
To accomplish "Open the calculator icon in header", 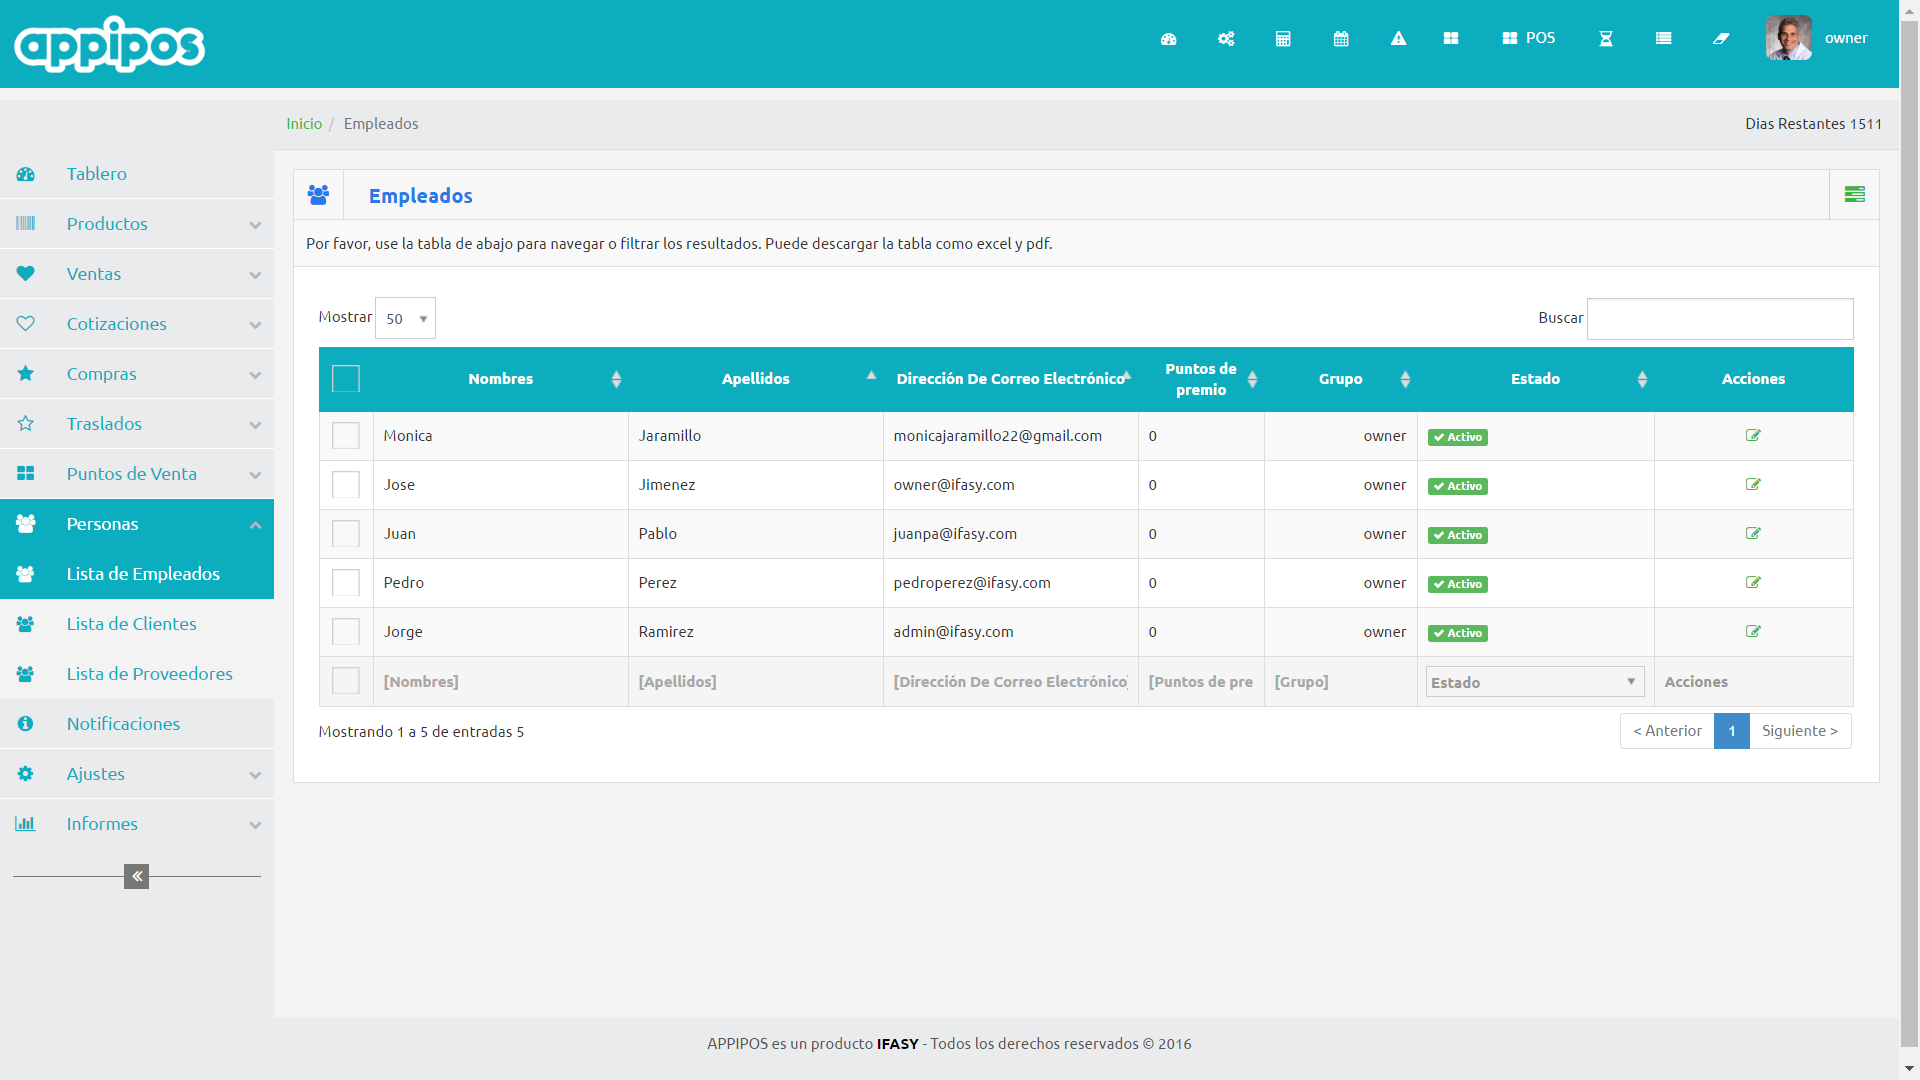I will tap(1283, 39).
